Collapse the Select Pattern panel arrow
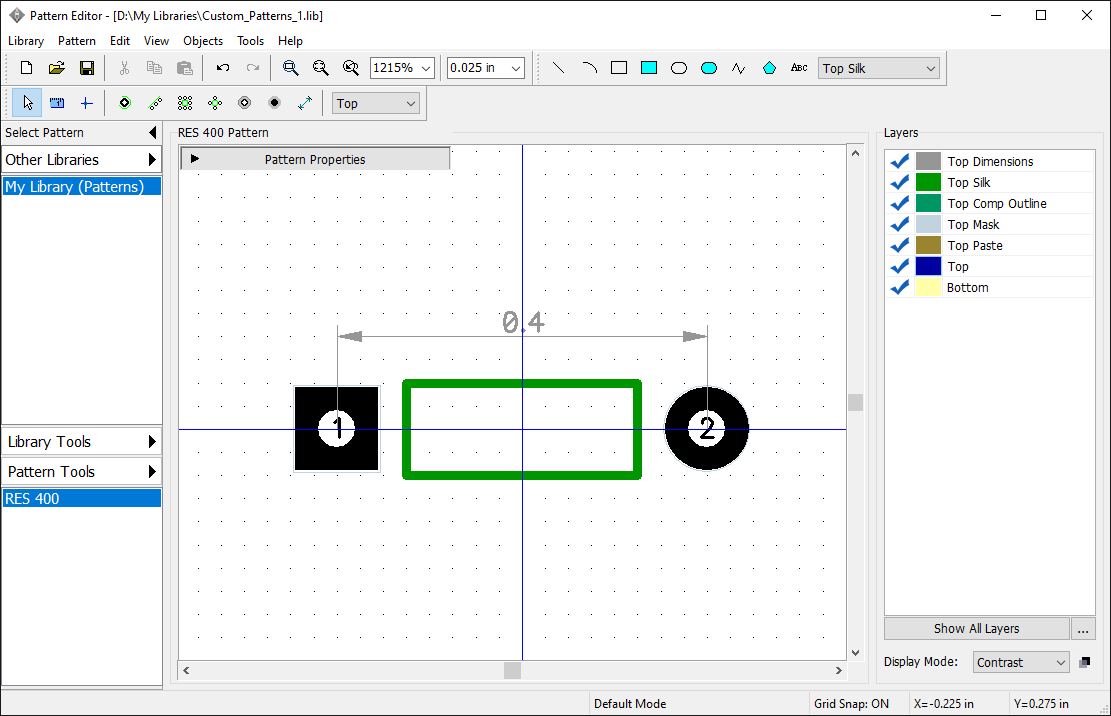The height and width of the screenshot is (716, 1111). [152, 132]
